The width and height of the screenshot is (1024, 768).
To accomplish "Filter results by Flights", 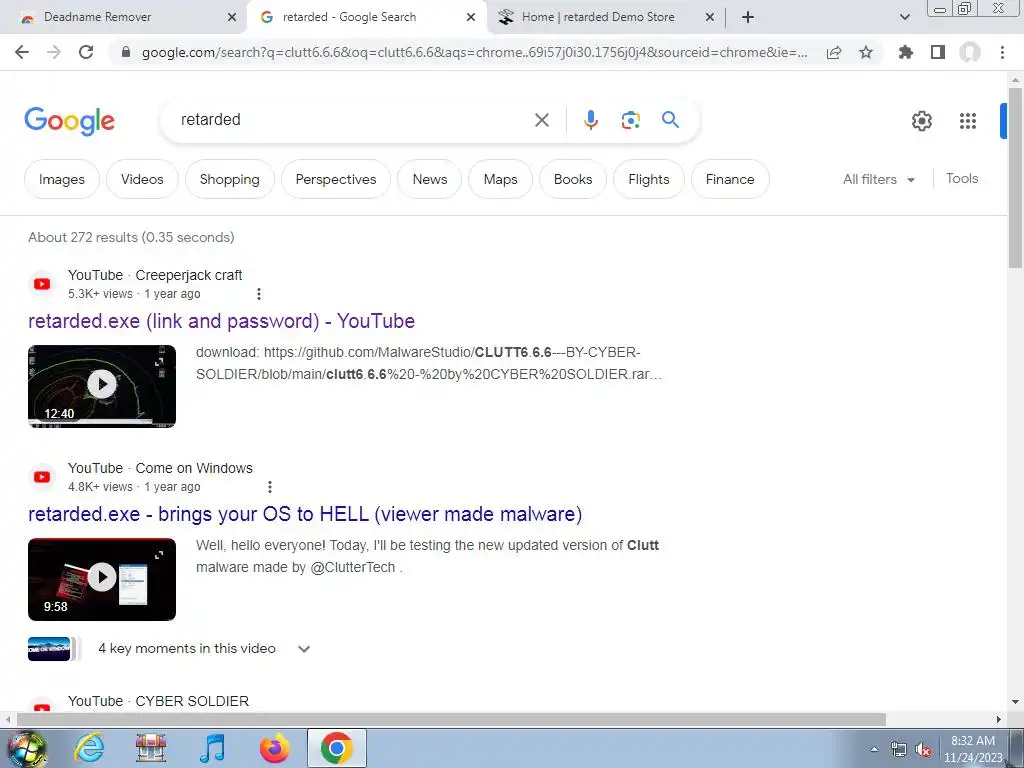I will 648,179.
